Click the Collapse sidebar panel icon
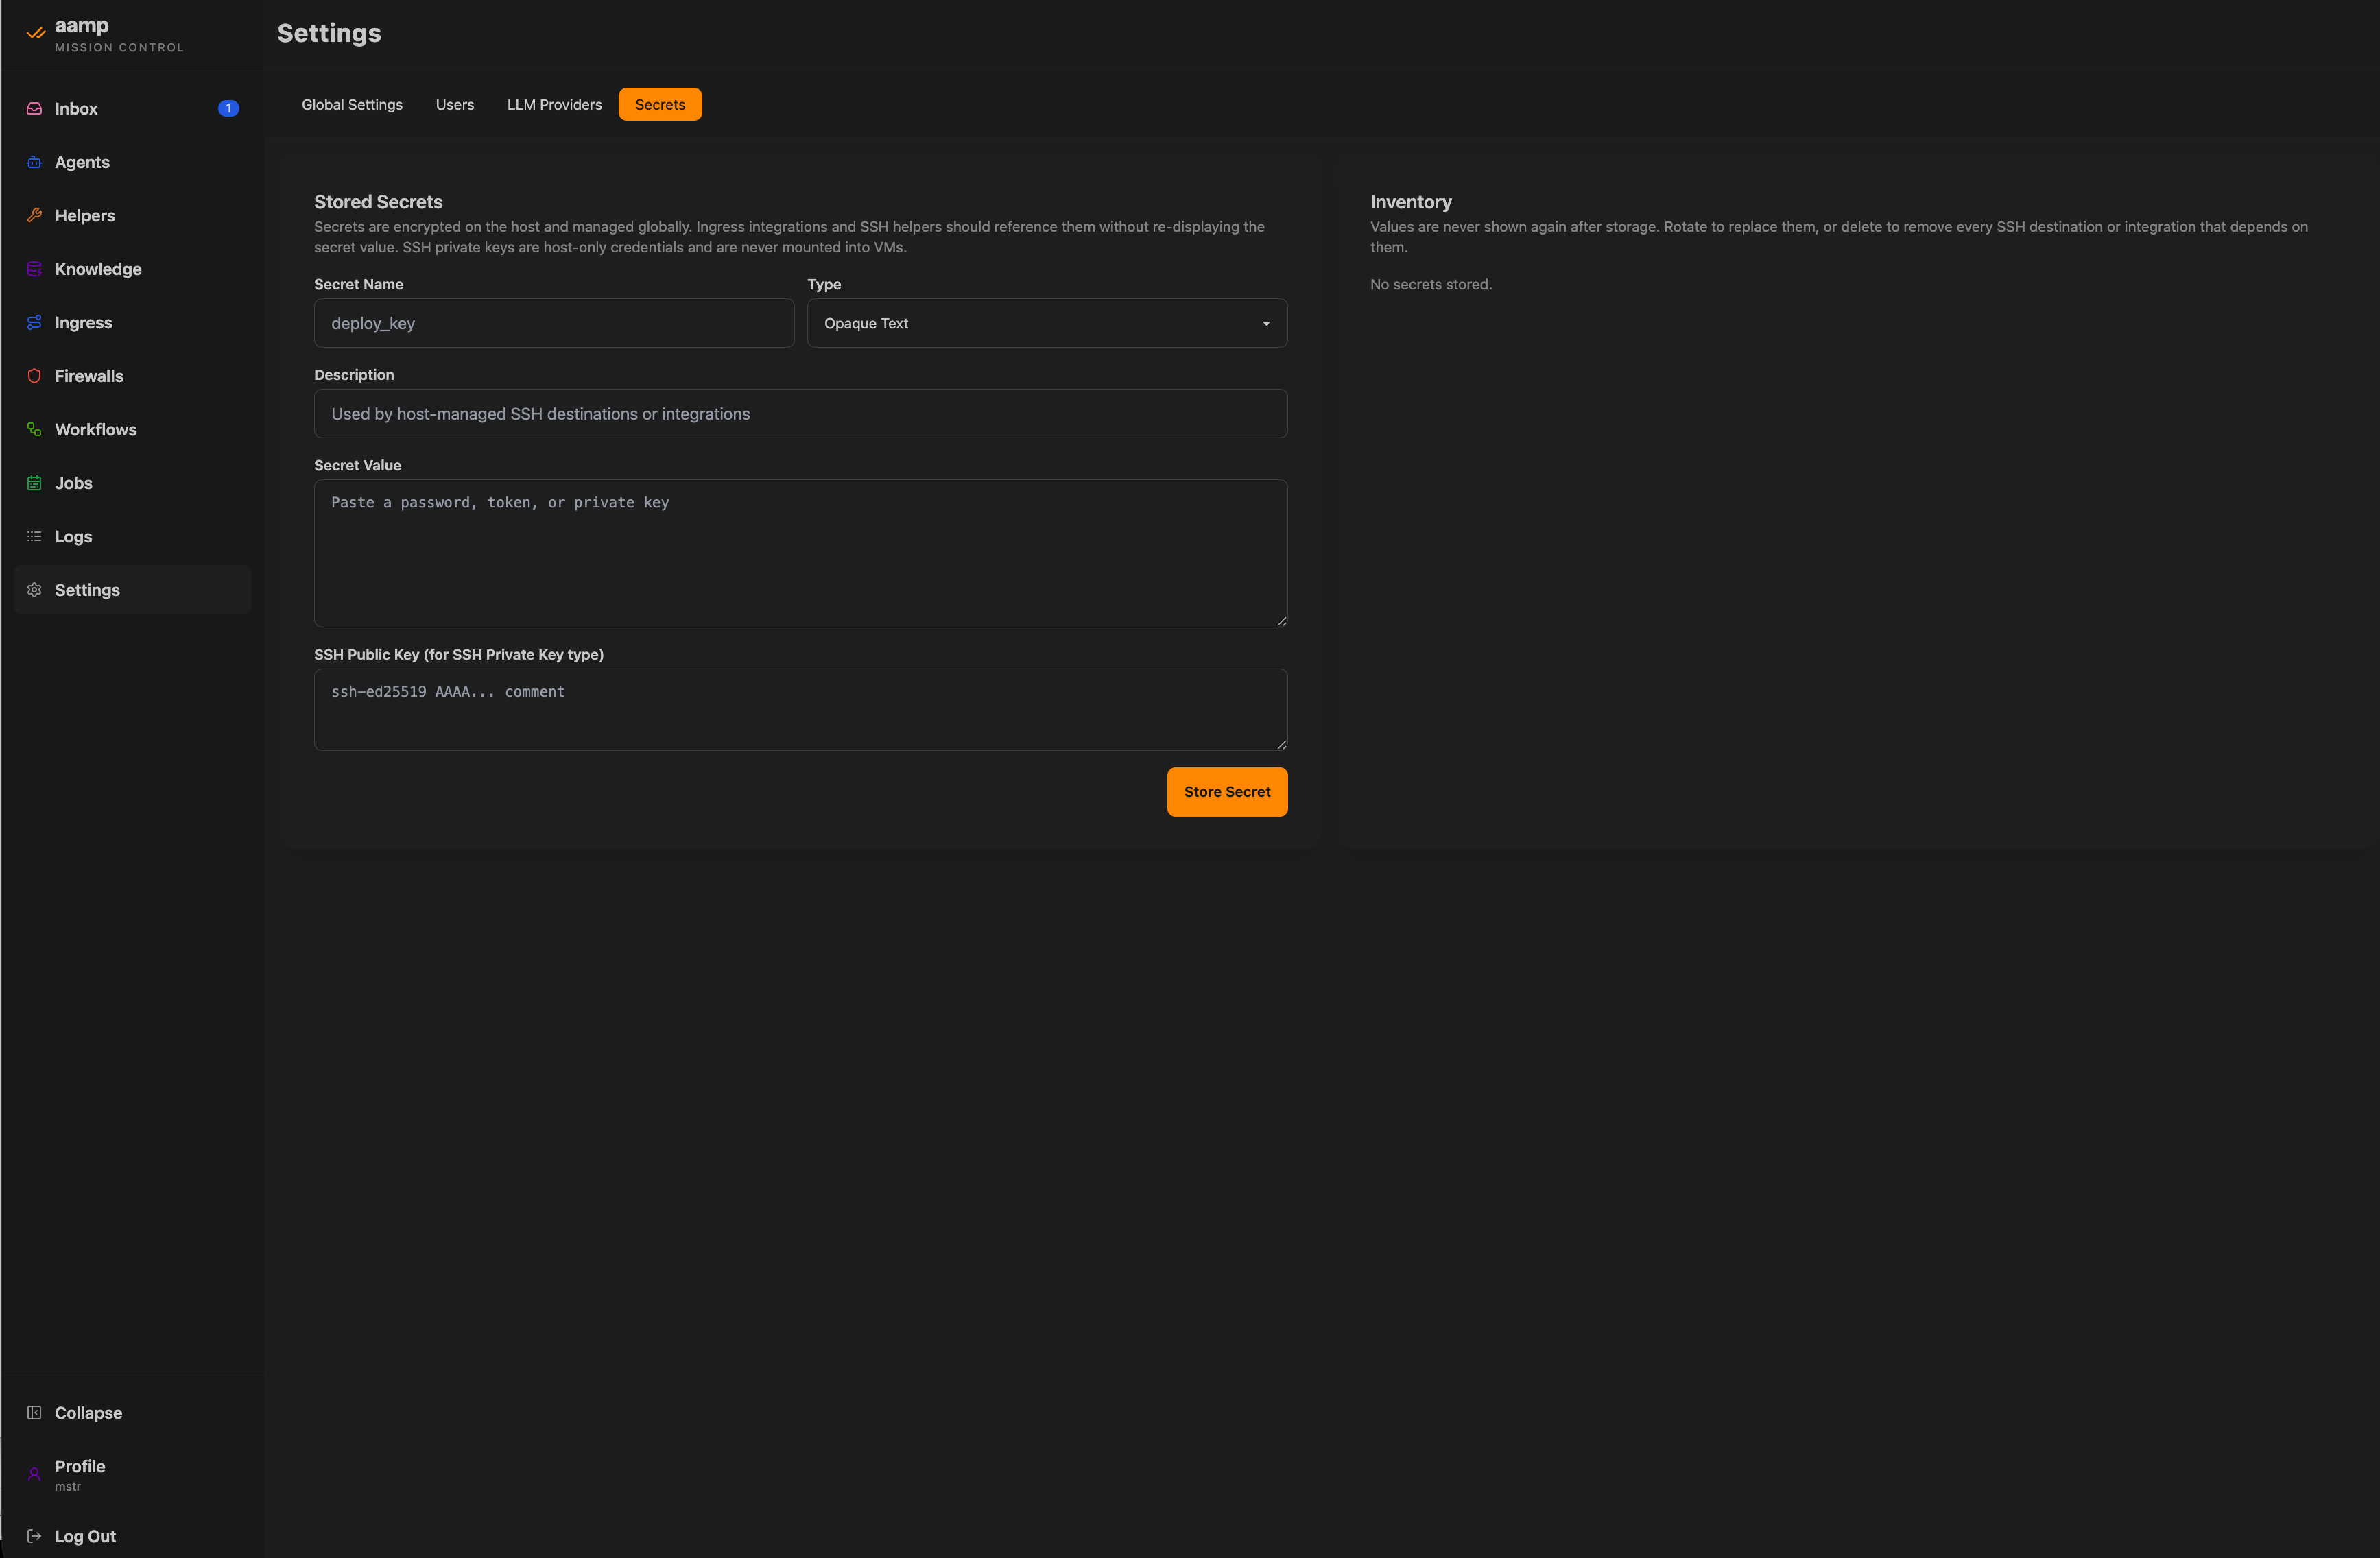The height and width of the screenshot is (1558, 2380). [x=34, y=1413]
